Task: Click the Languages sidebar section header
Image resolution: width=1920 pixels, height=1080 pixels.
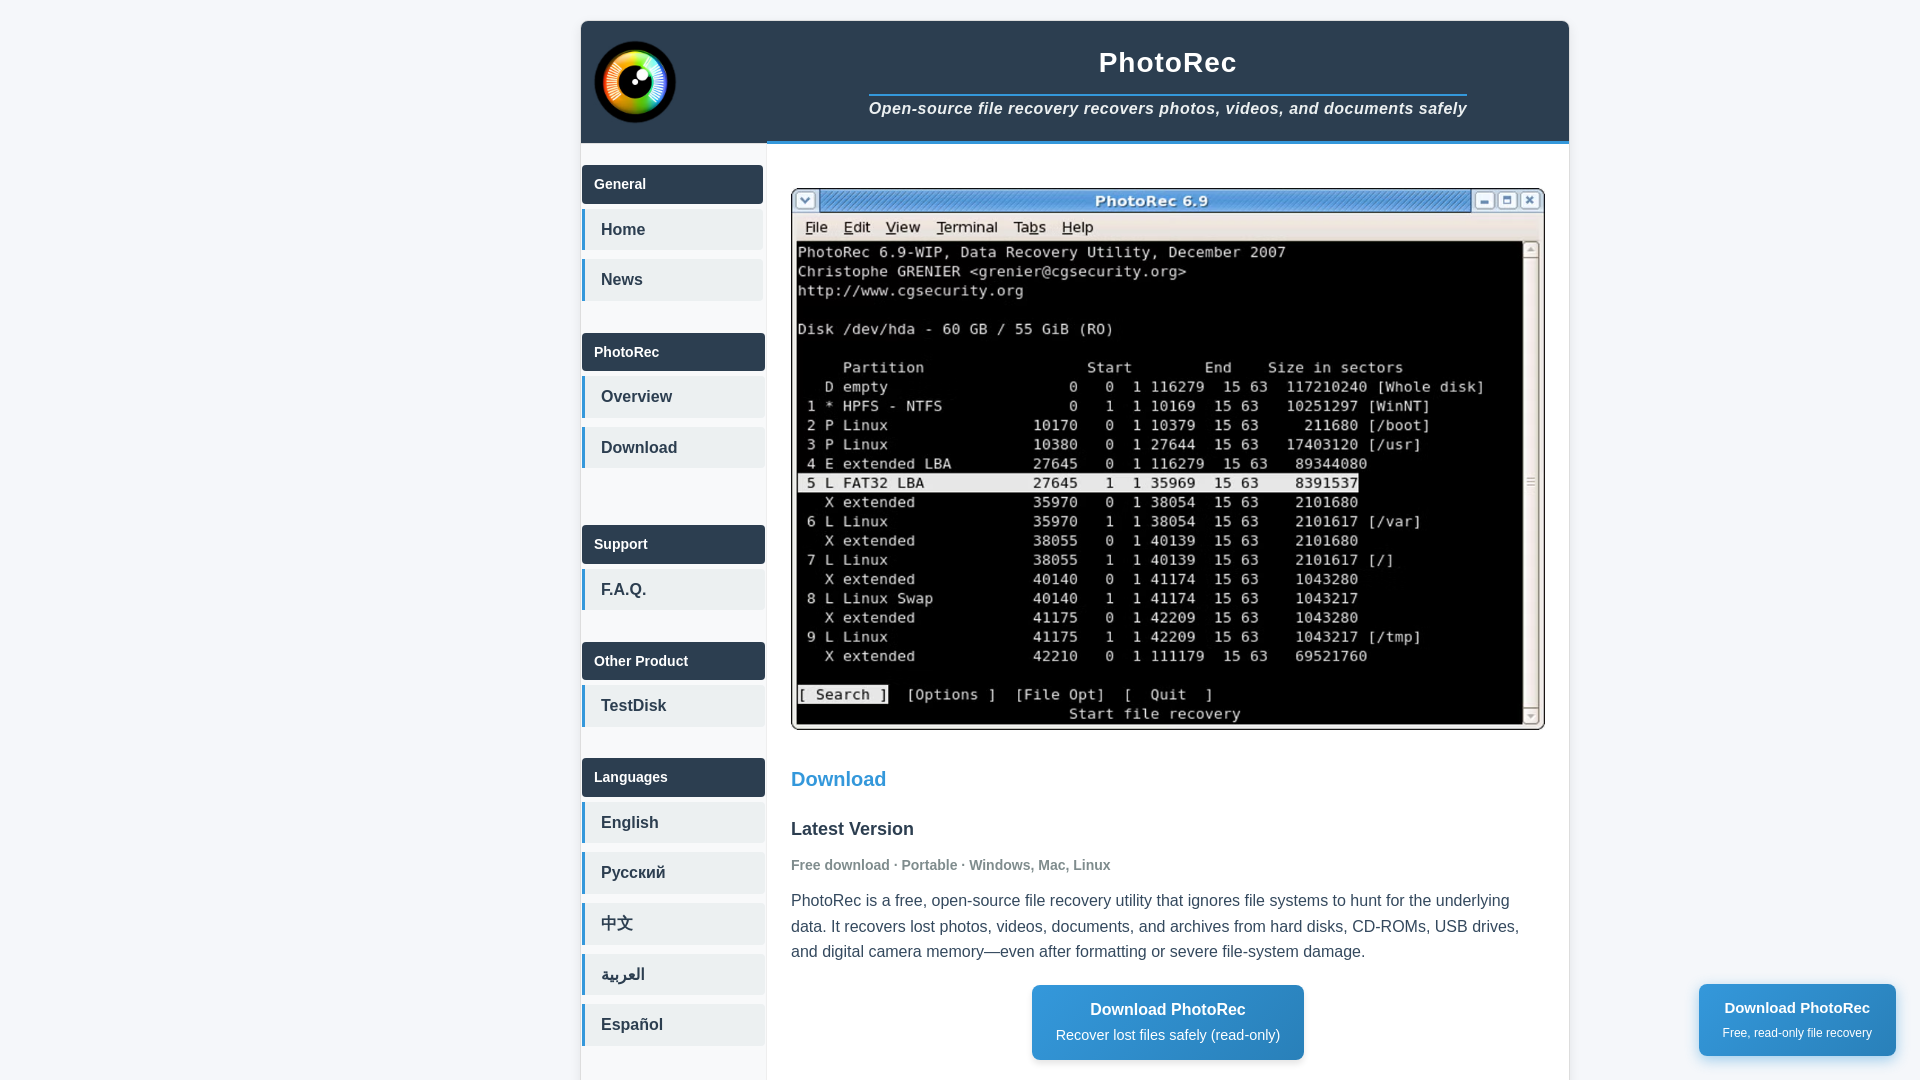Action: click(673, 777)
